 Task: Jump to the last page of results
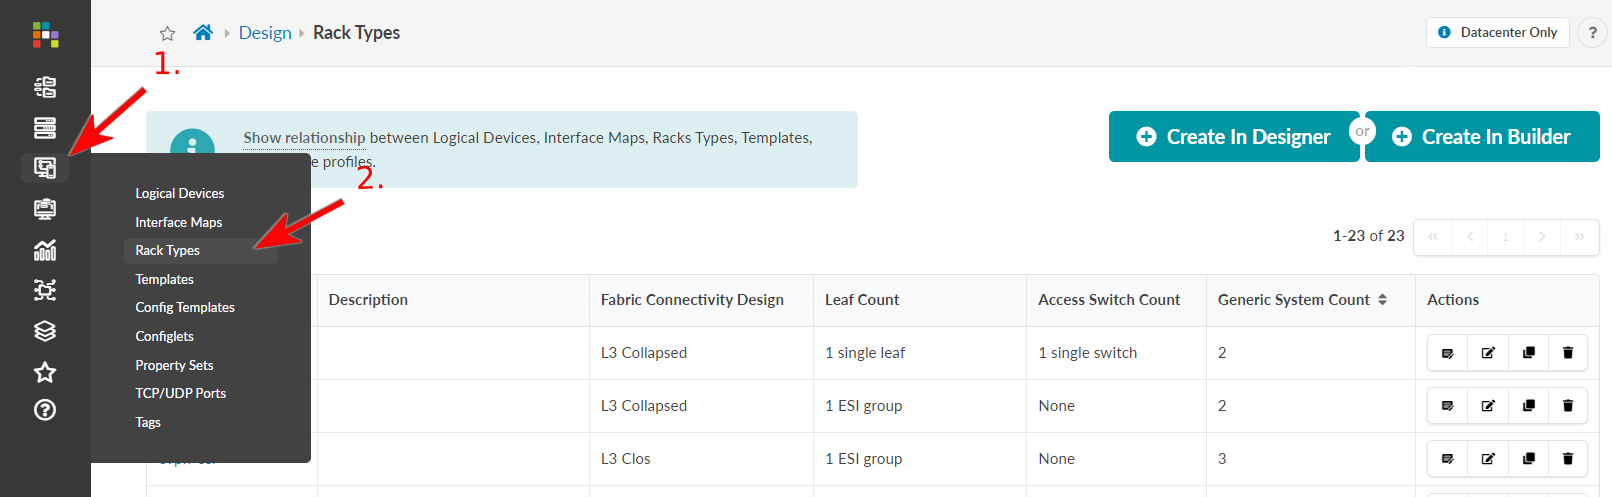pyautogui.click(x=1579, y=237)
